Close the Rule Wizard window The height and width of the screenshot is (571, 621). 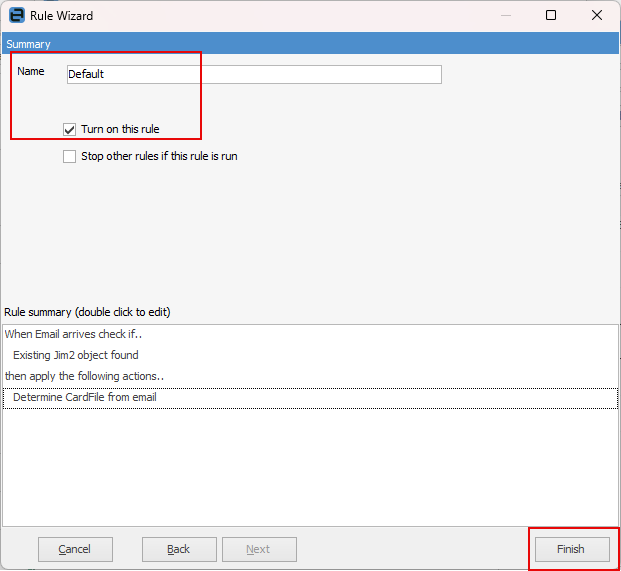[596, 15]
